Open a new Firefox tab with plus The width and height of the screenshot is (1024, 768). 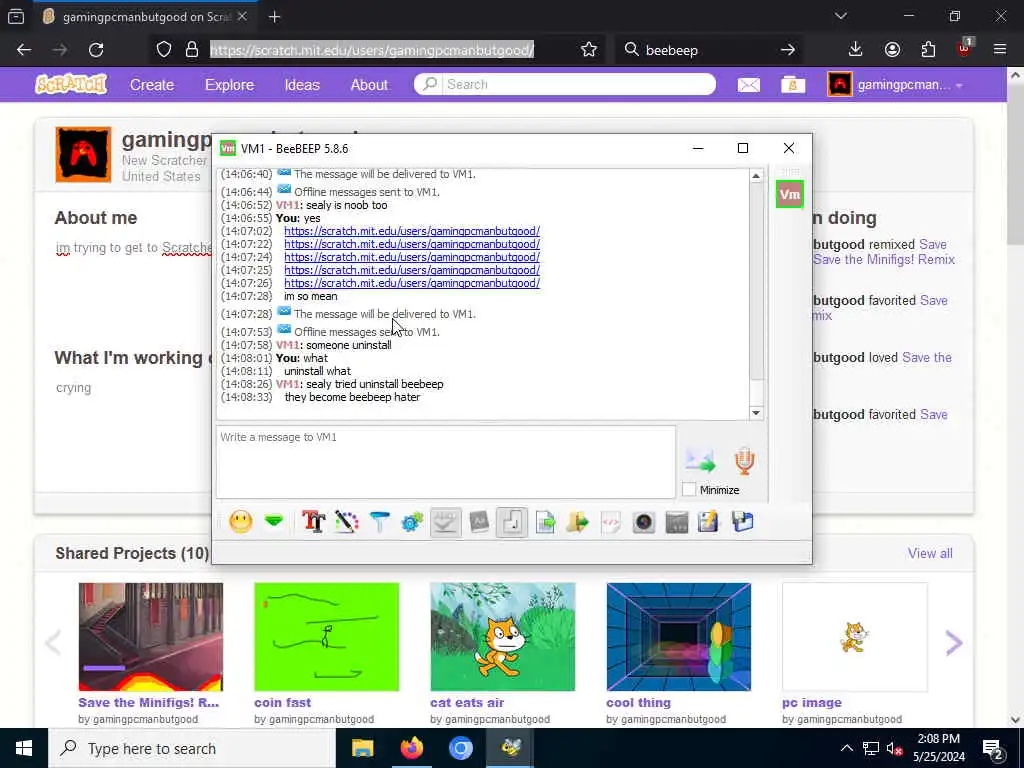(x=275, y=17)
